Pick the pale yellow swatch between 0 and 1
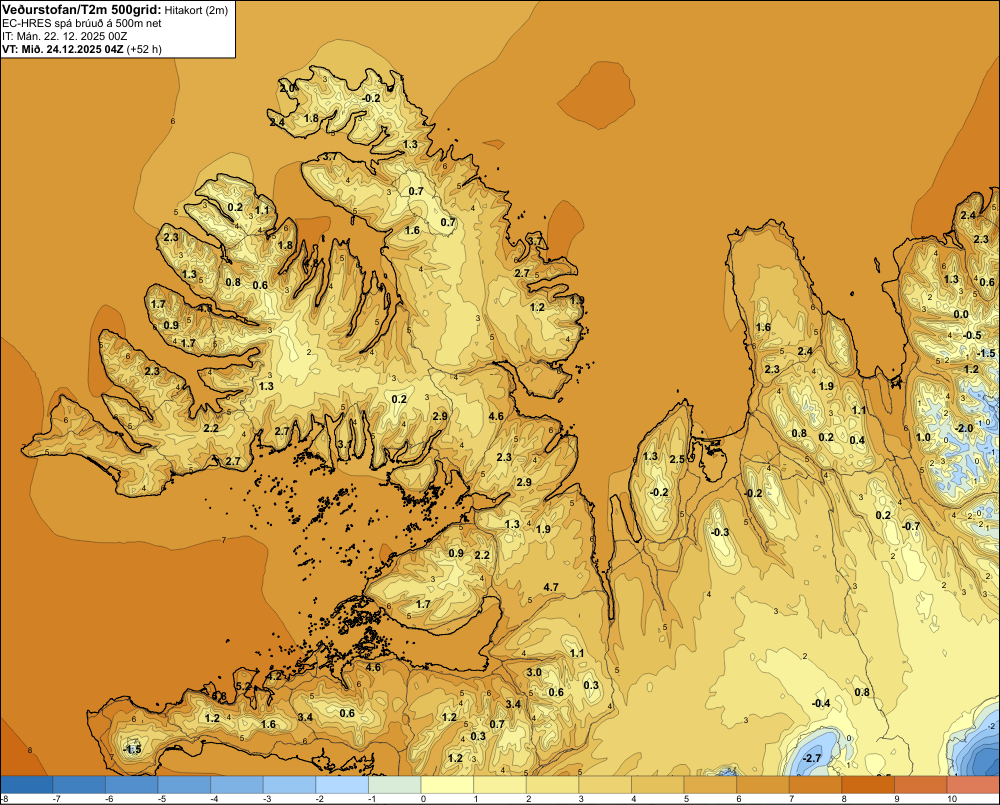The height and width of the screenshot is (805, 1000). tap(448, 785)
